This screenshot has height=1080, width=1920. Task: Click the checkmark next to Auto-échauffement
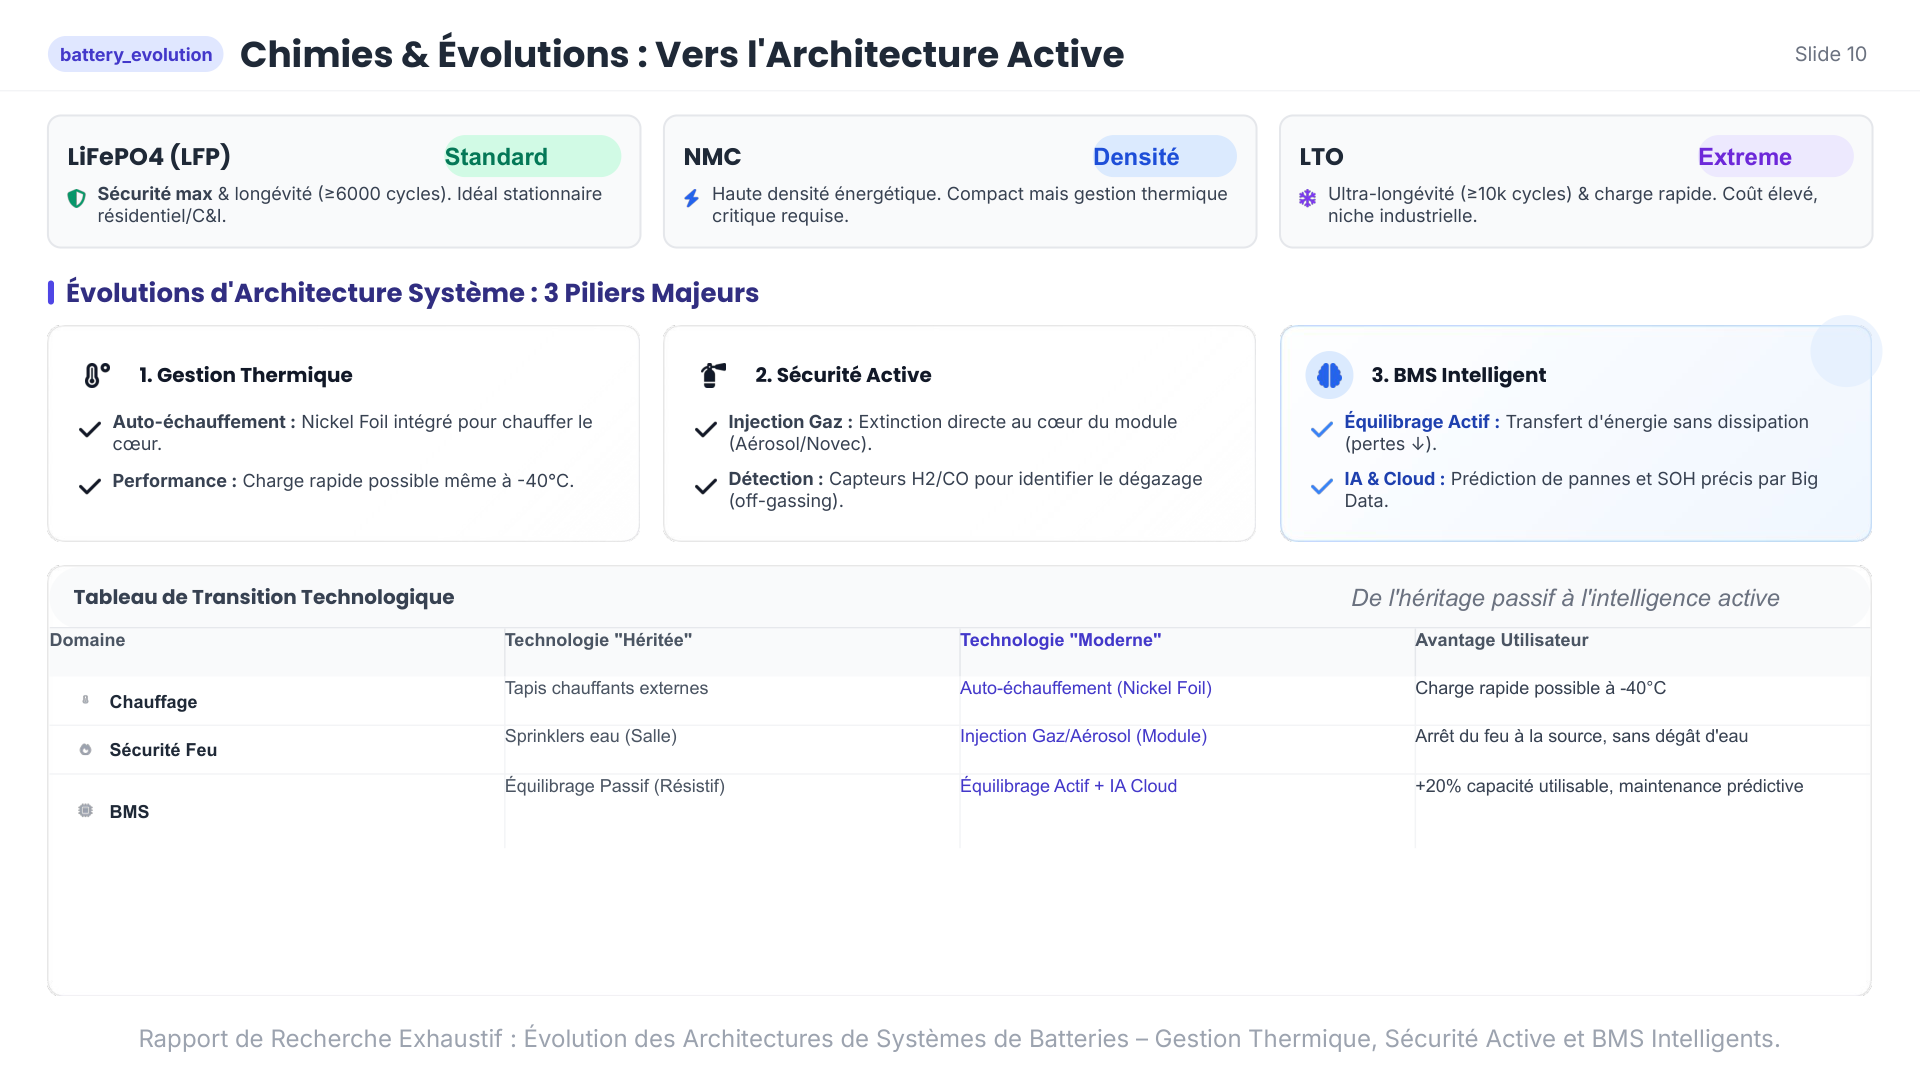tap(90, 430)
